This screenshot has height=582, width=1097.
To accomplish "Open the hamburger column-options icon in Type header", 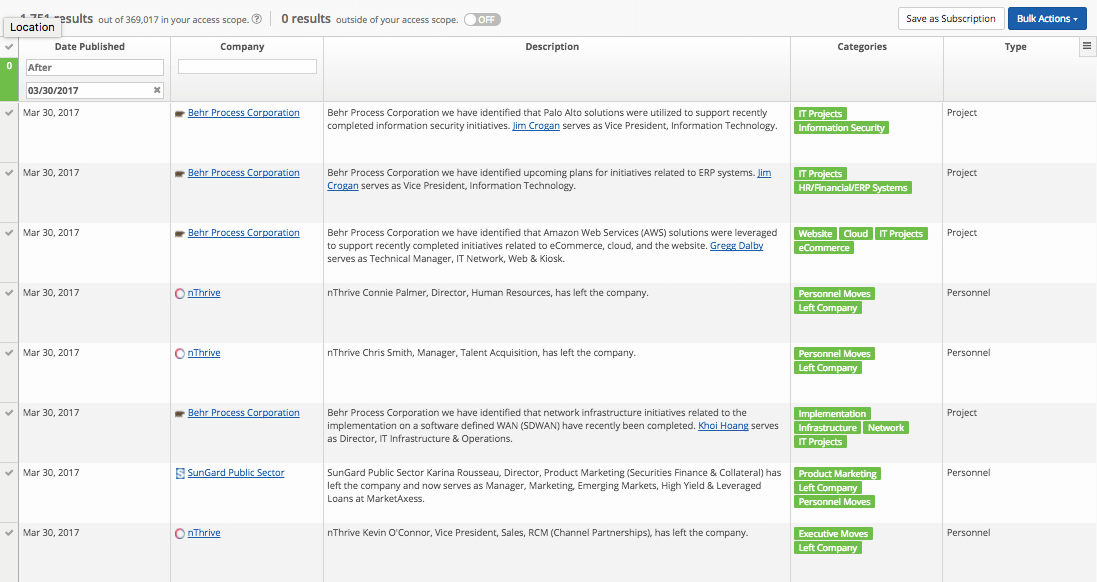I will tap(1088, 46).
